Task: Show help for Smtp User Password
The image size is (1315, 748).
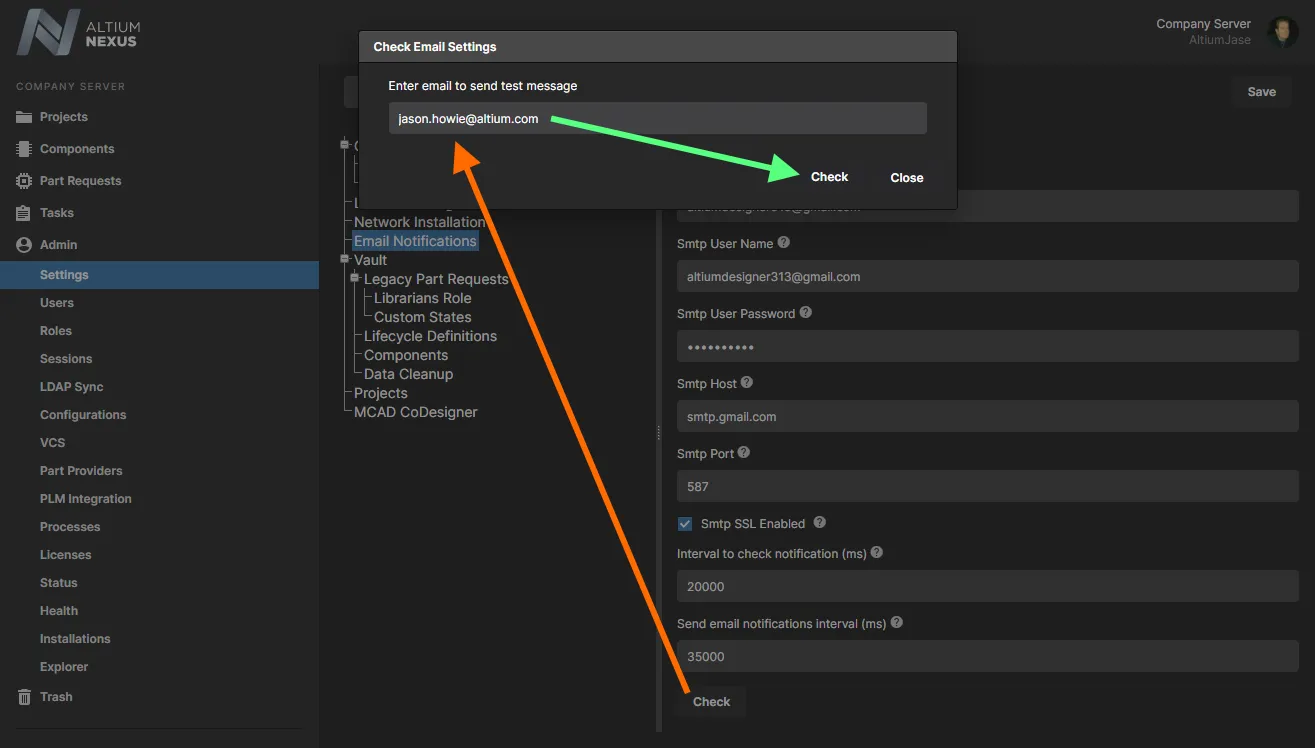Action: 806,312
